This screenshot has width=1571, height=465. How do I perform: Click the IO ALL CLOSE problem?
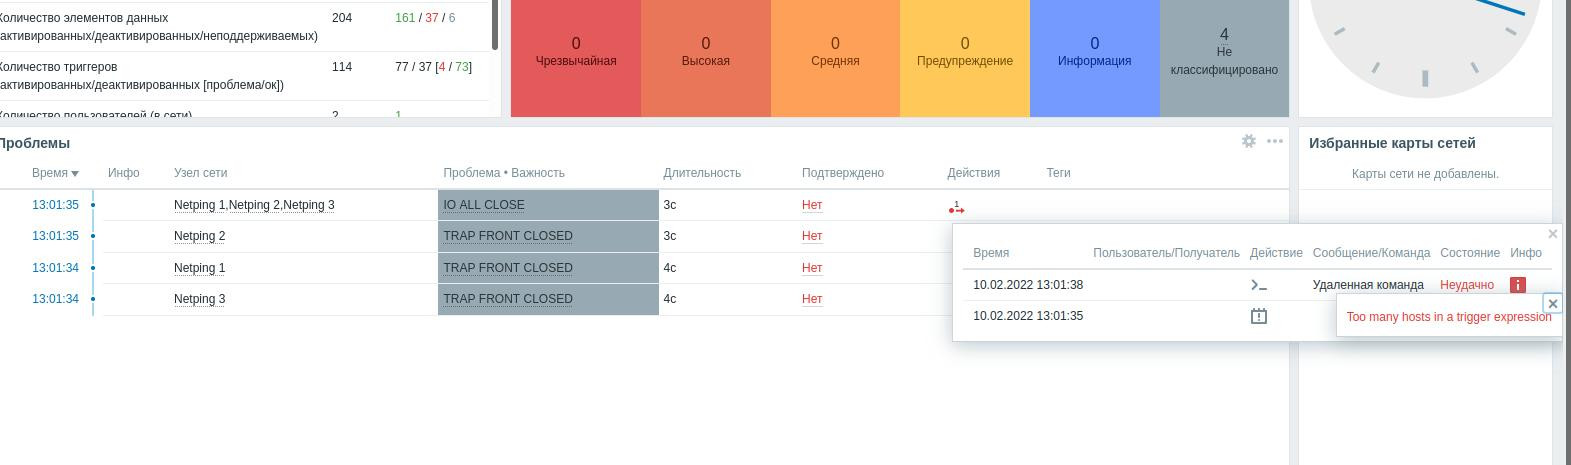click(484, 205)
